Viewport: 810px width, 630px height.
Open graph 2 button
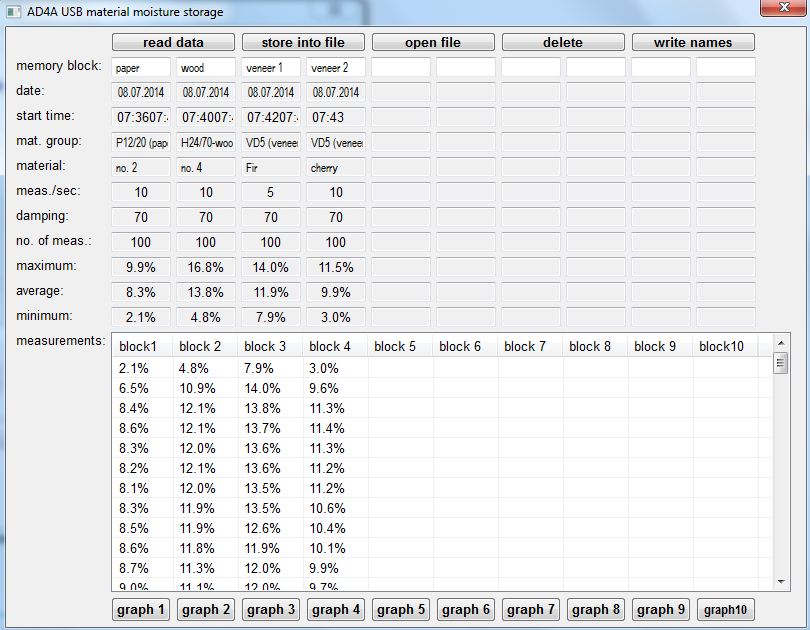coord(206,609)
